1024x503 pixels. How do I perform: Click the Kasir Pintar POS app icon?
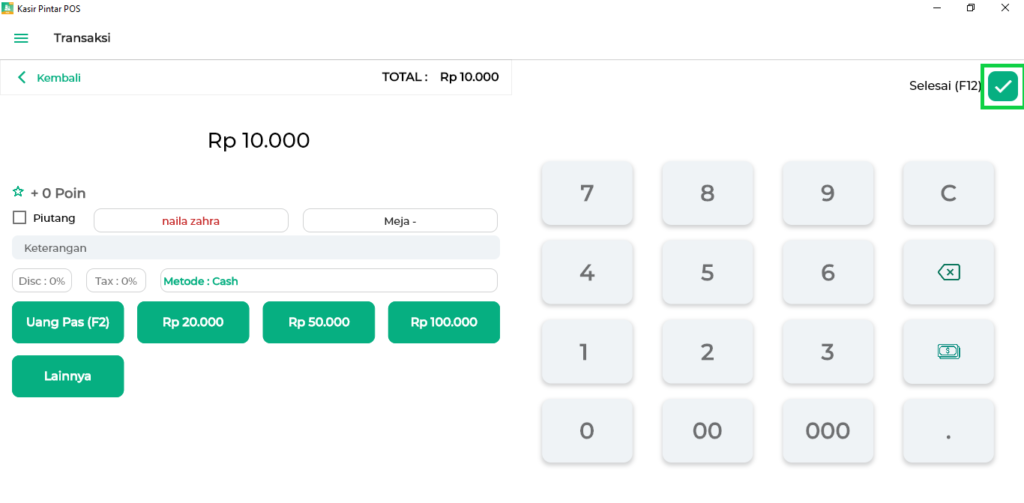(x=8, y=8)
